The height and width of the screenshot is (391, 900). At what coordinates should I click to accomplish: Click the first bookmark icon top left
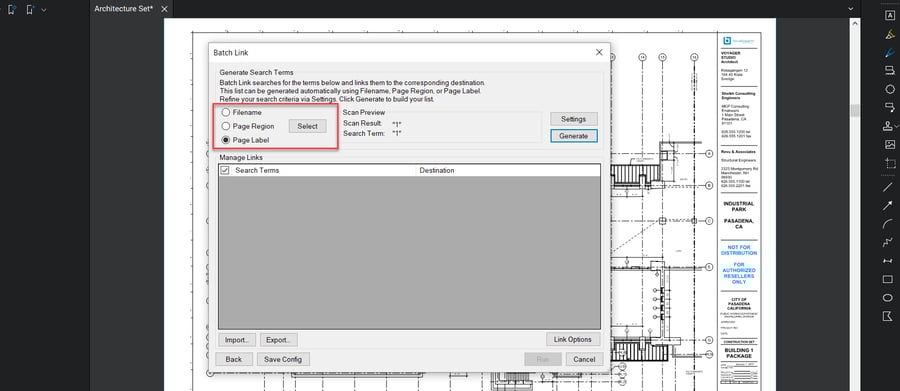(x=12, y=9)
